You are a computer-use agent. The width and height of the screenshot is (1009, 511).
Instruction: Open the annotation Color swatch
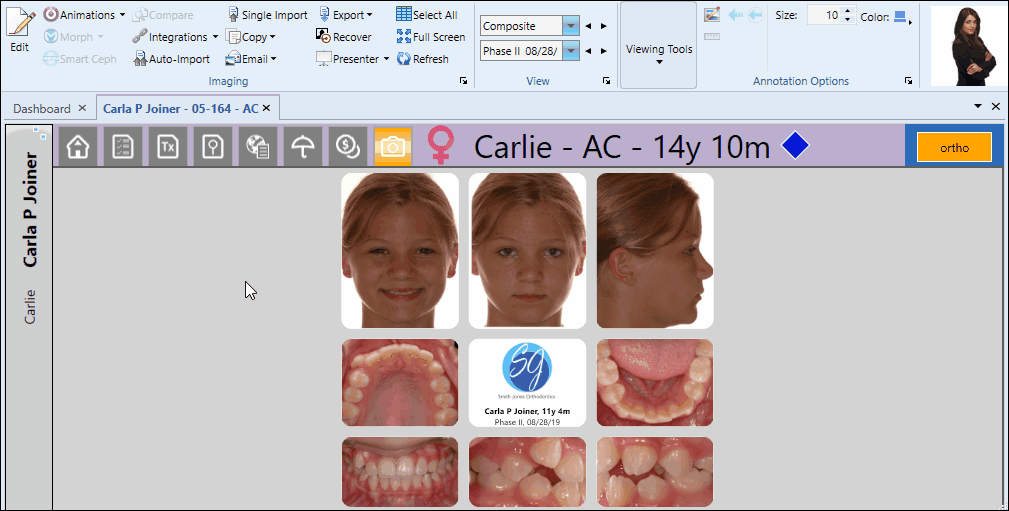pyautogui.click(x=900, y=16)
